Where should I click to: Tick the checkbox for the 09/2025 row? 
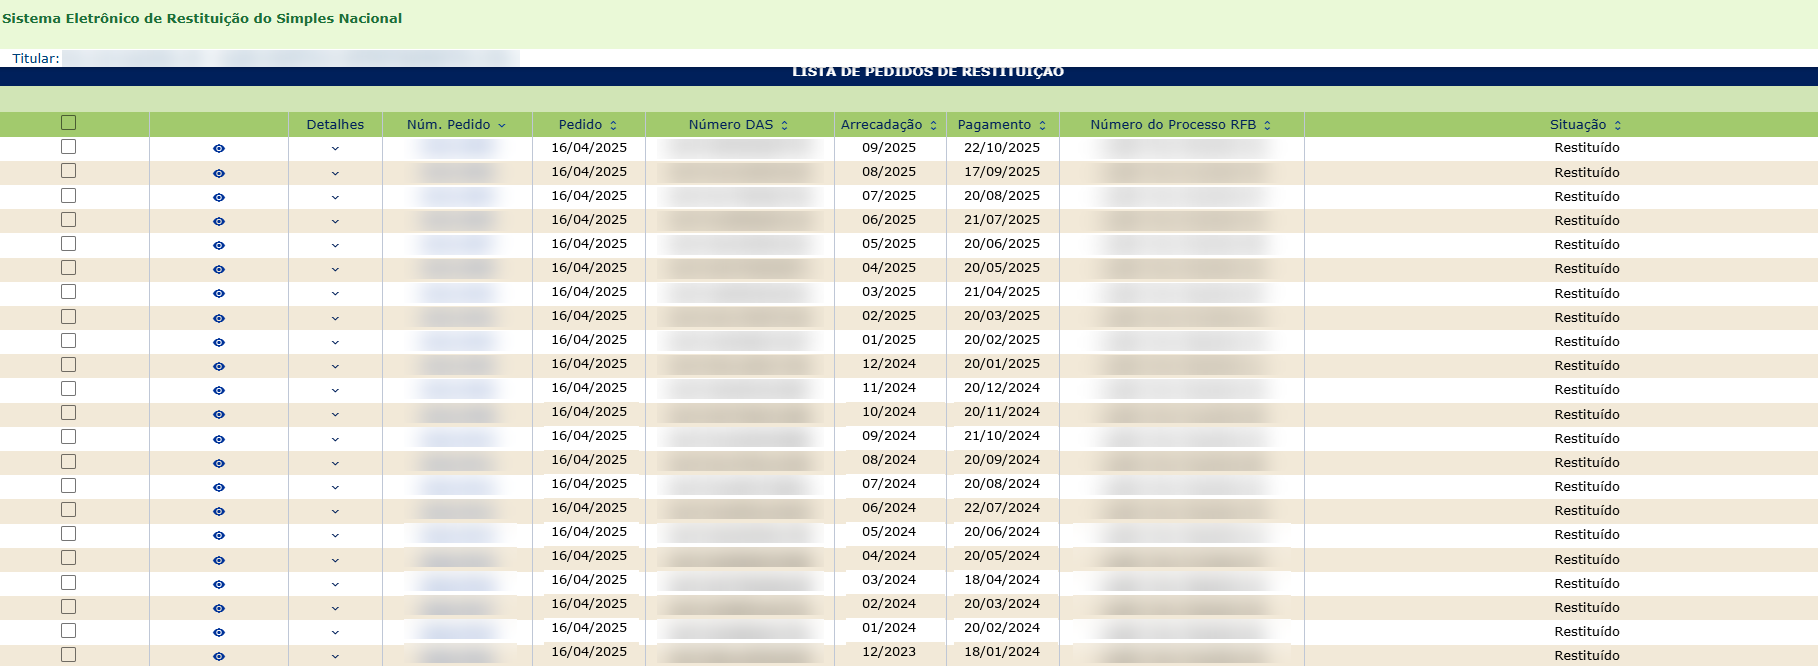click(x=68, y=147)
